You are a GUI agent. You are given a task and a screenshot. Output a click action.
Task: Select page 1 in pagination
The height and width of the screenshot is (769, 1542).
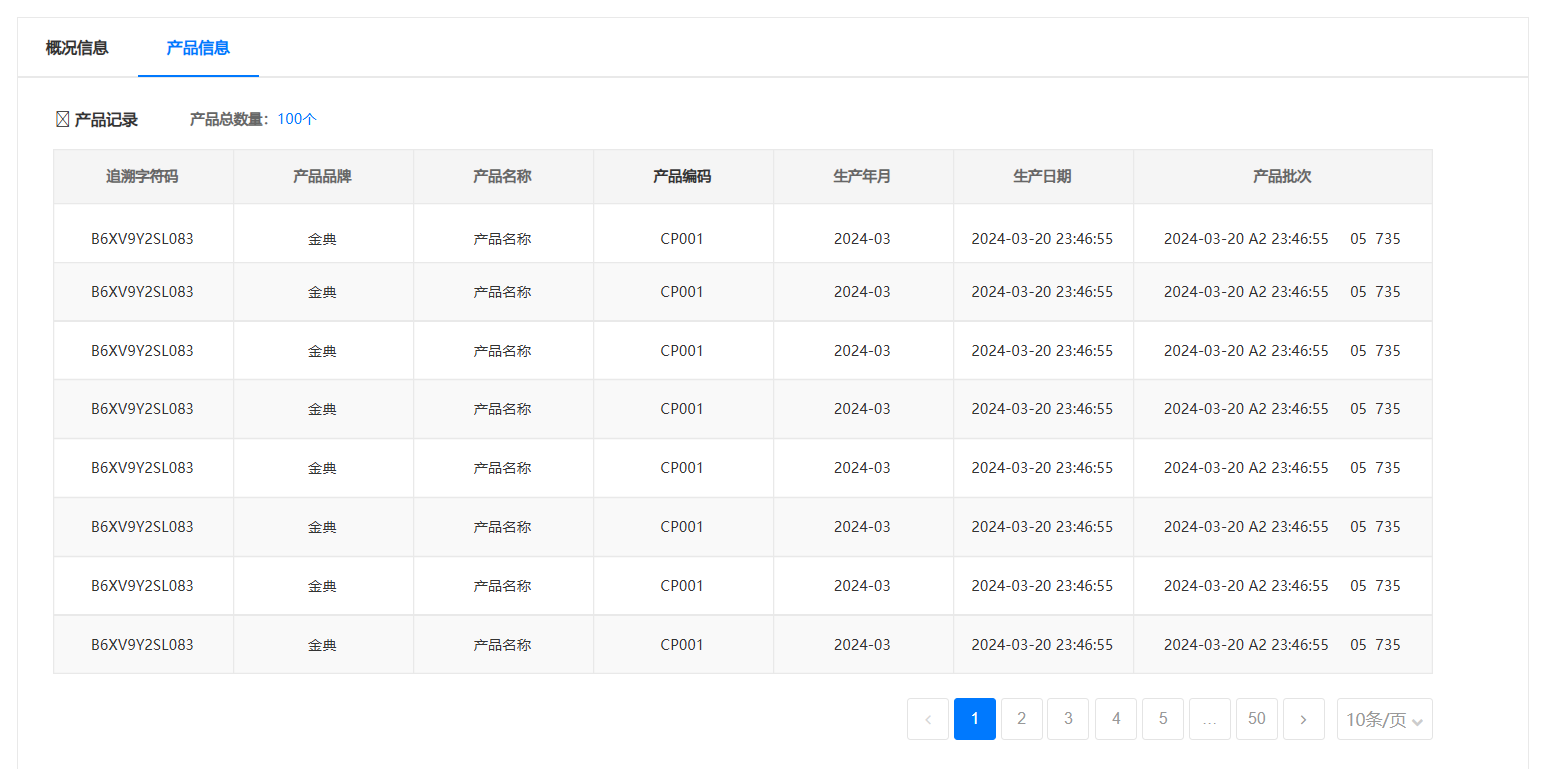(975, 719)
